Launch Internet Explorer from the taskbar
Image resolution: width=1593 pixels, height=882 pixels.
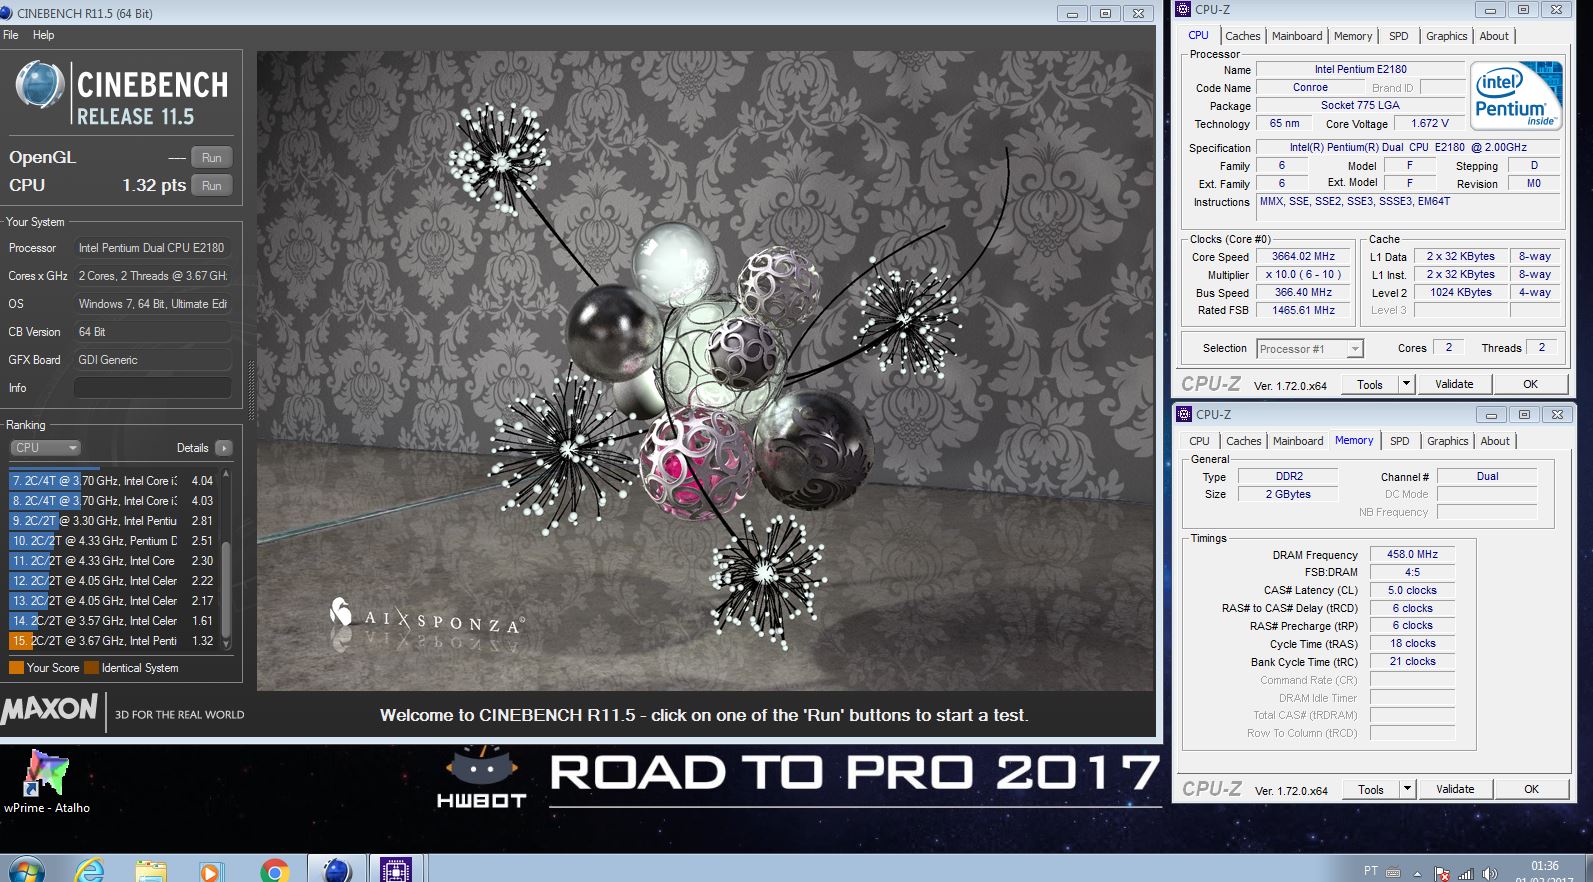pos(90,871)
